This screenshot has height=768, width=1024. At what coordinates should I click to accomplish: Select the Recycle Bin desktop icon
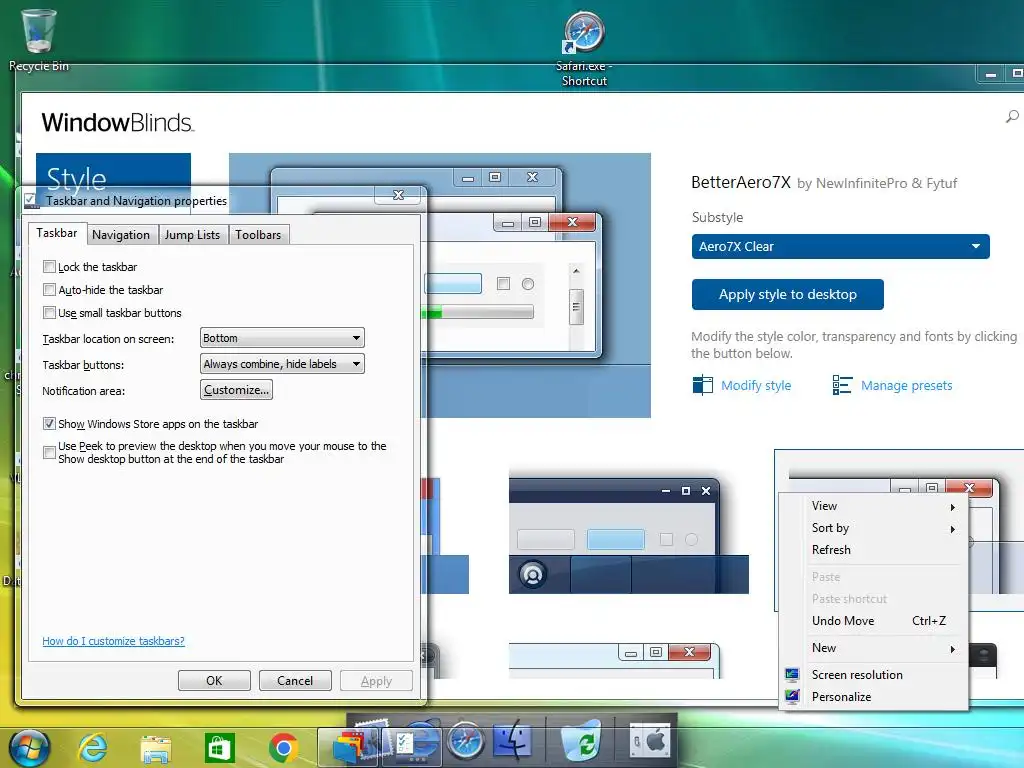39,39
